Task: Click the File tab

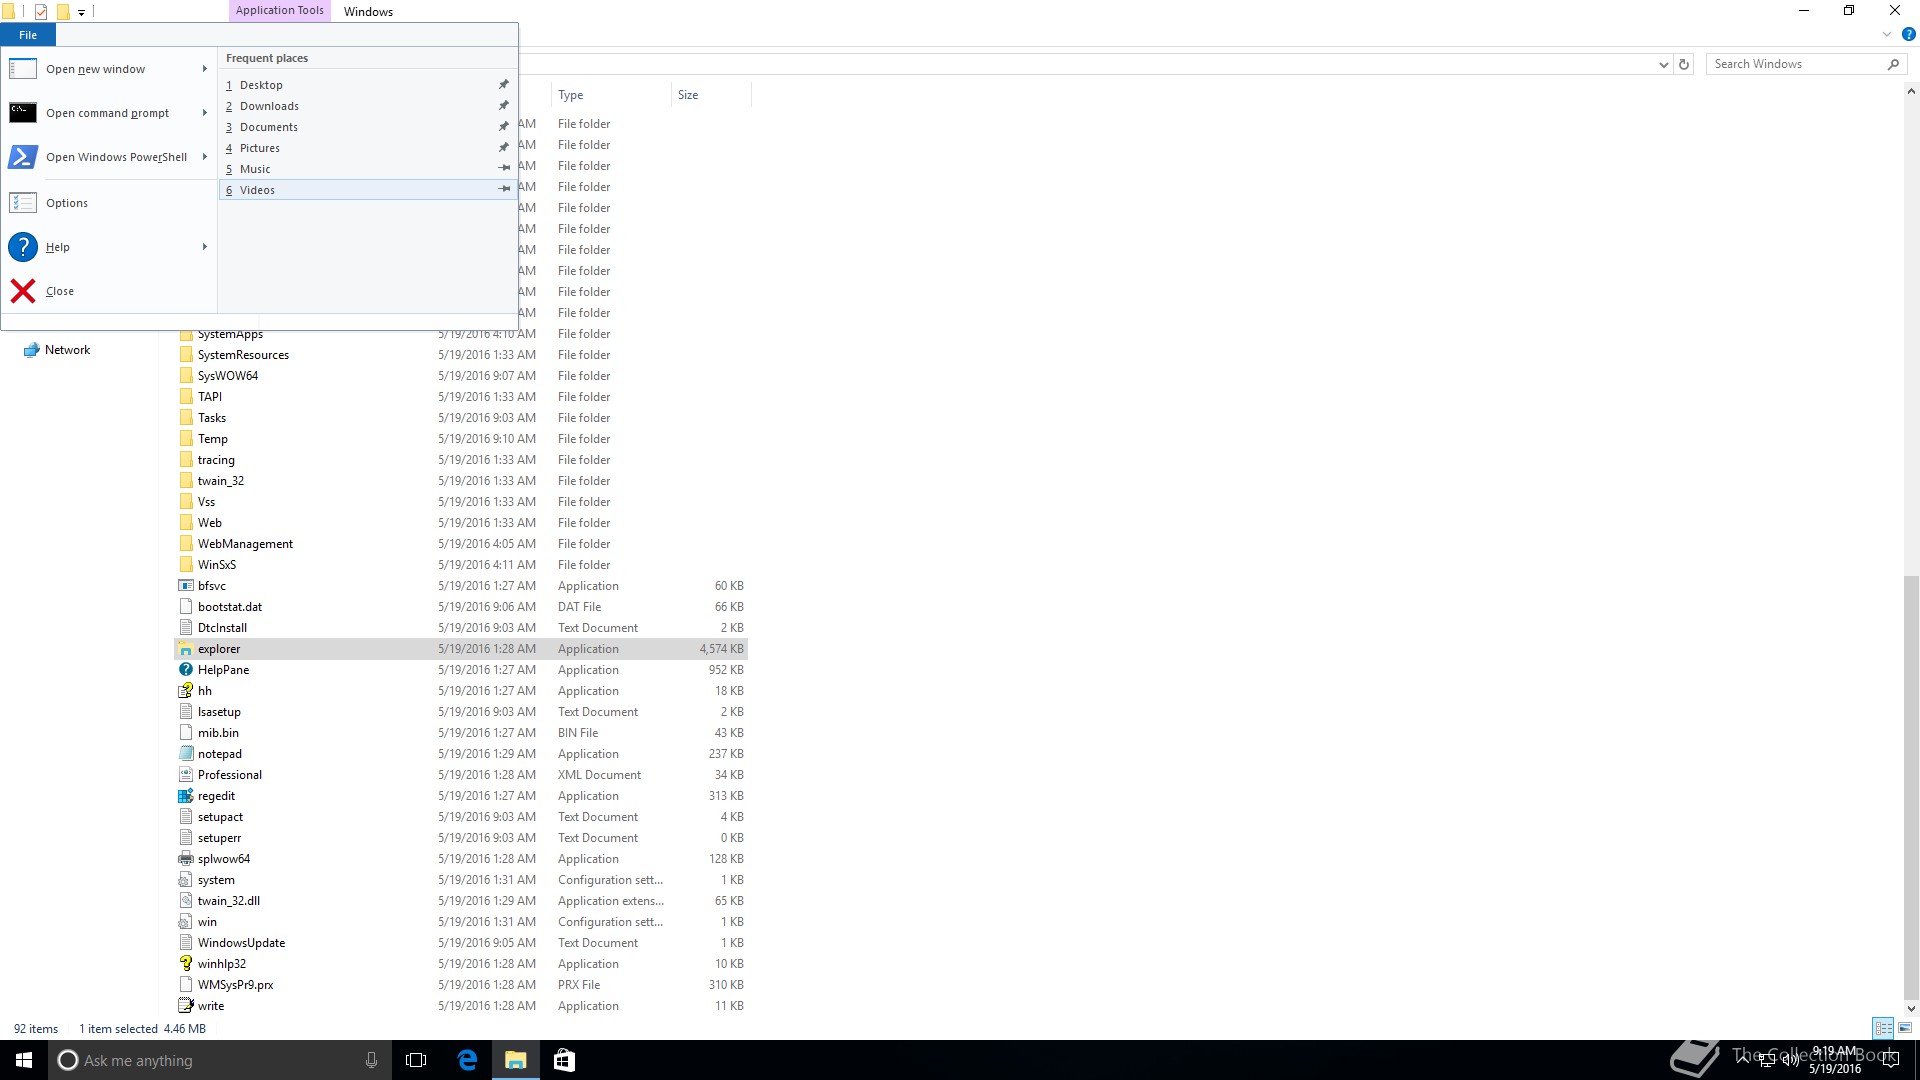Action: [x=28, y=35]
